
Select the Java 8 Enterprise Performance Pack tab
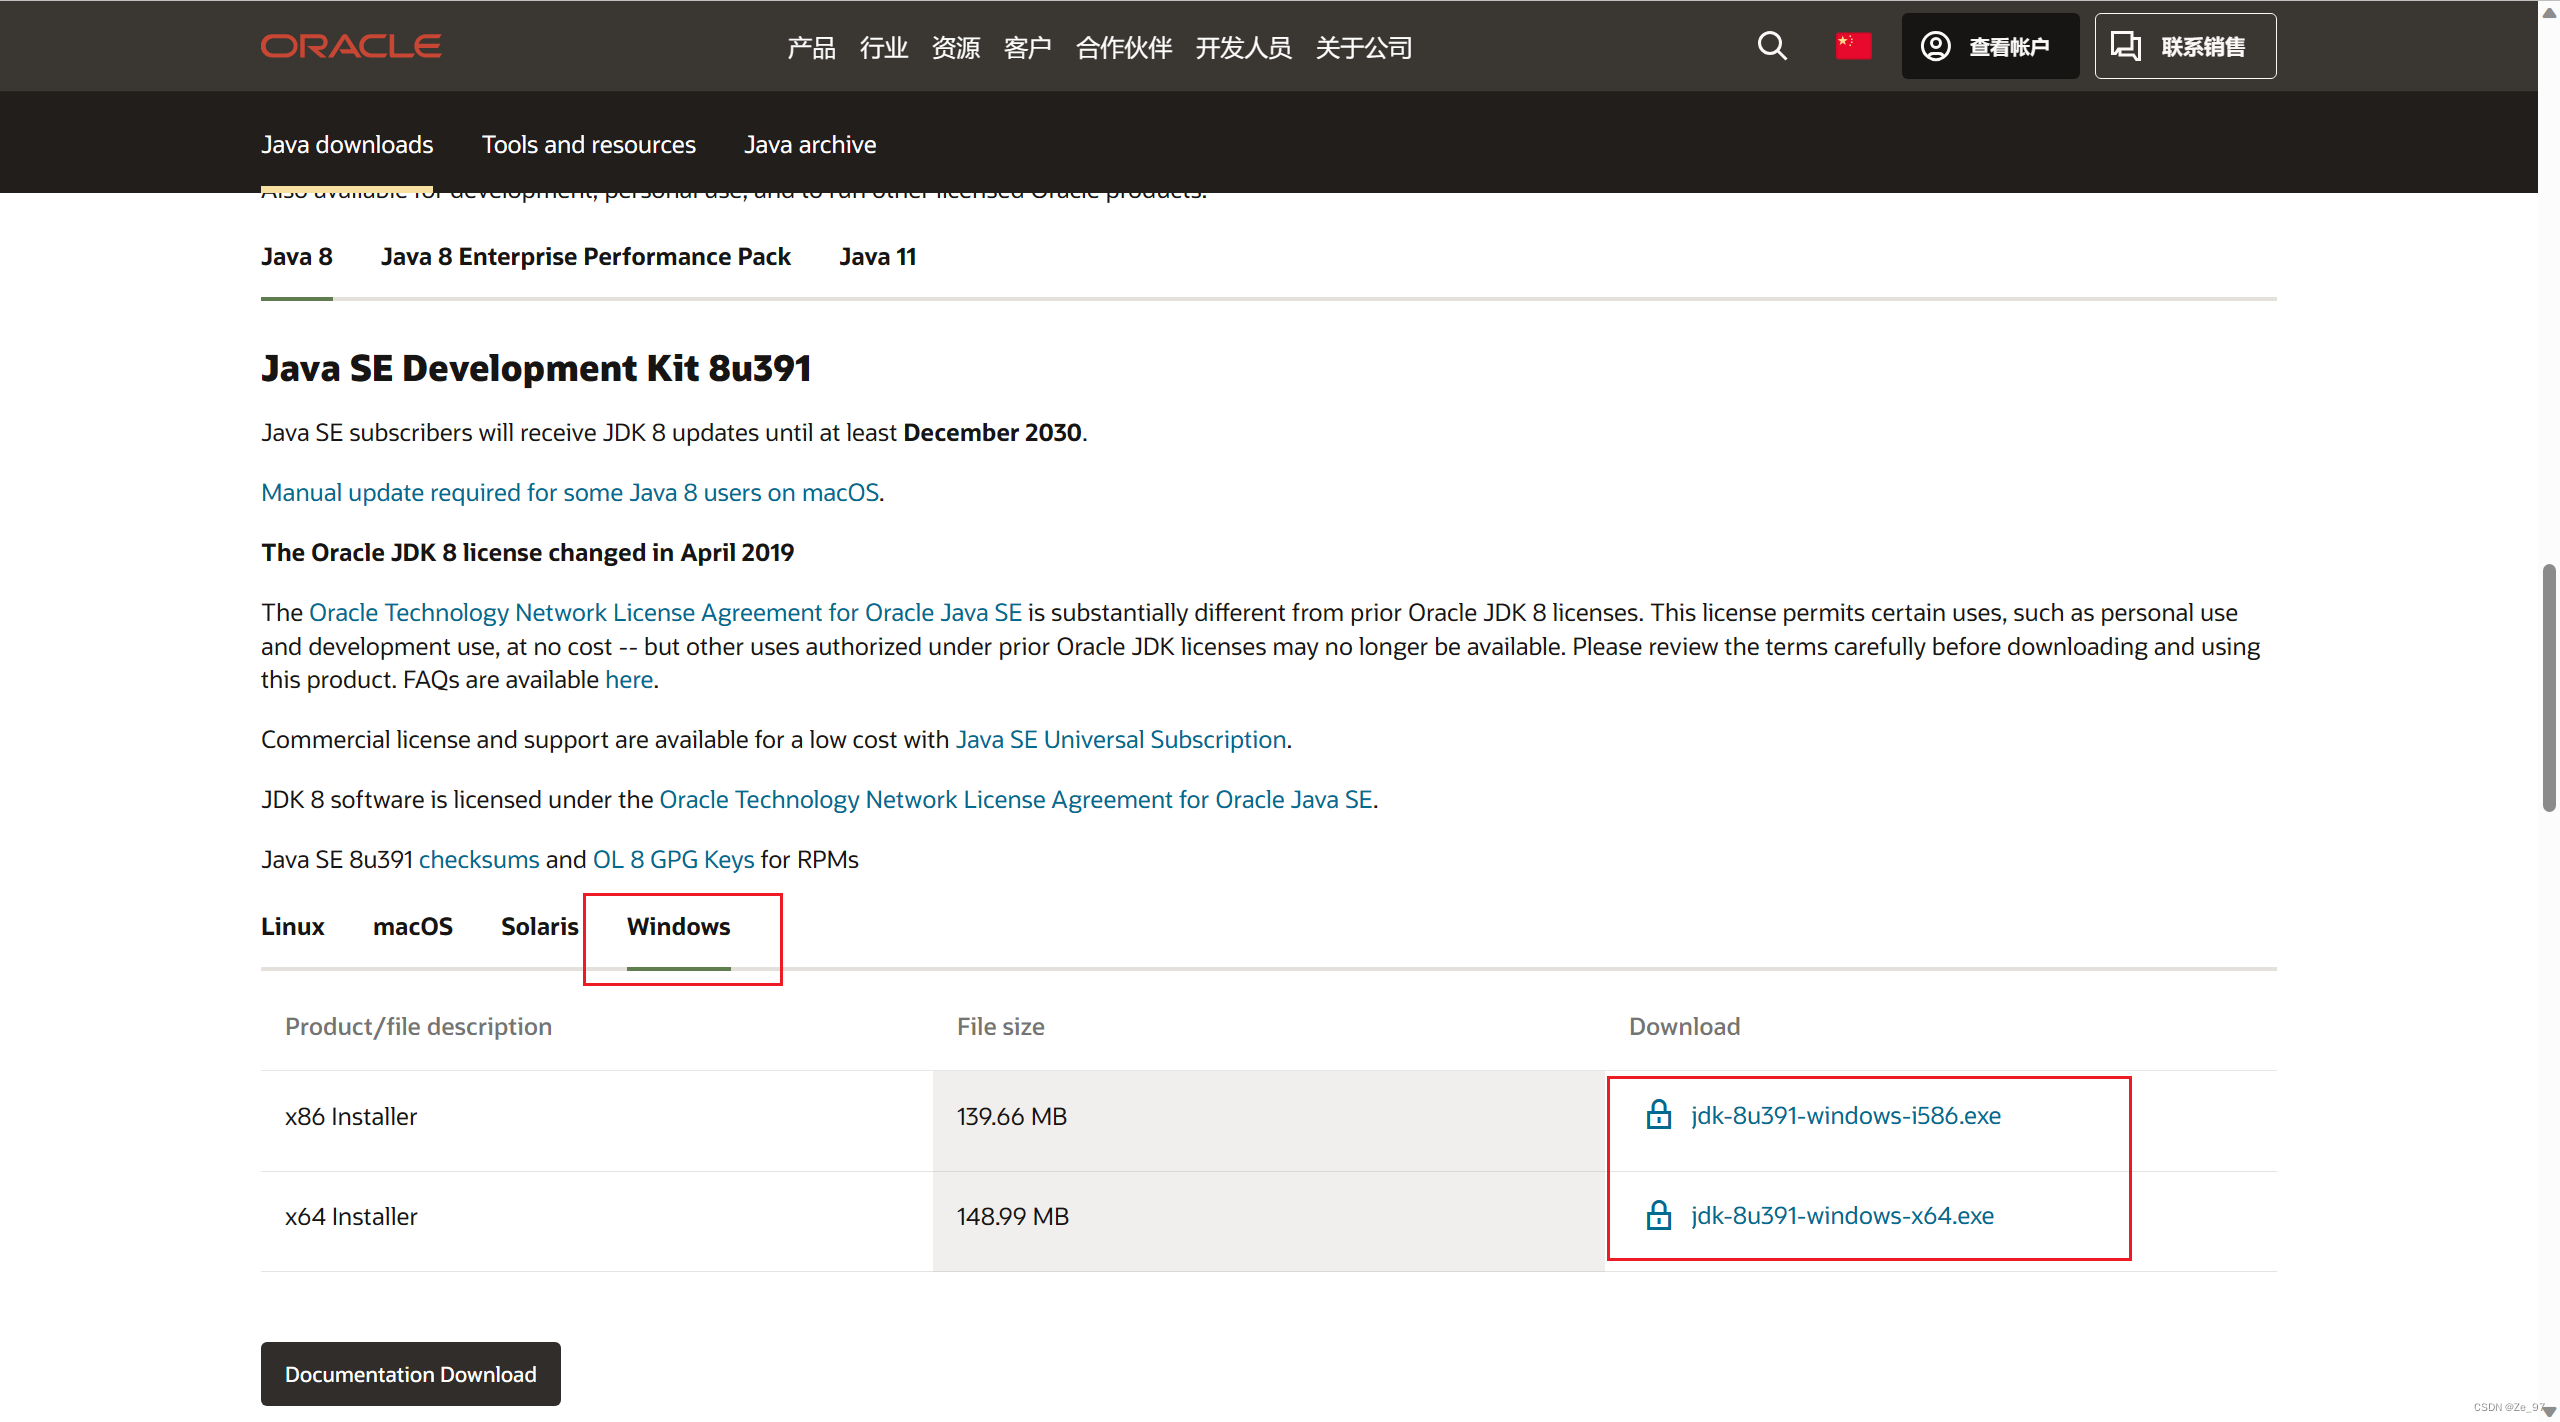click(x=585, y=257)
